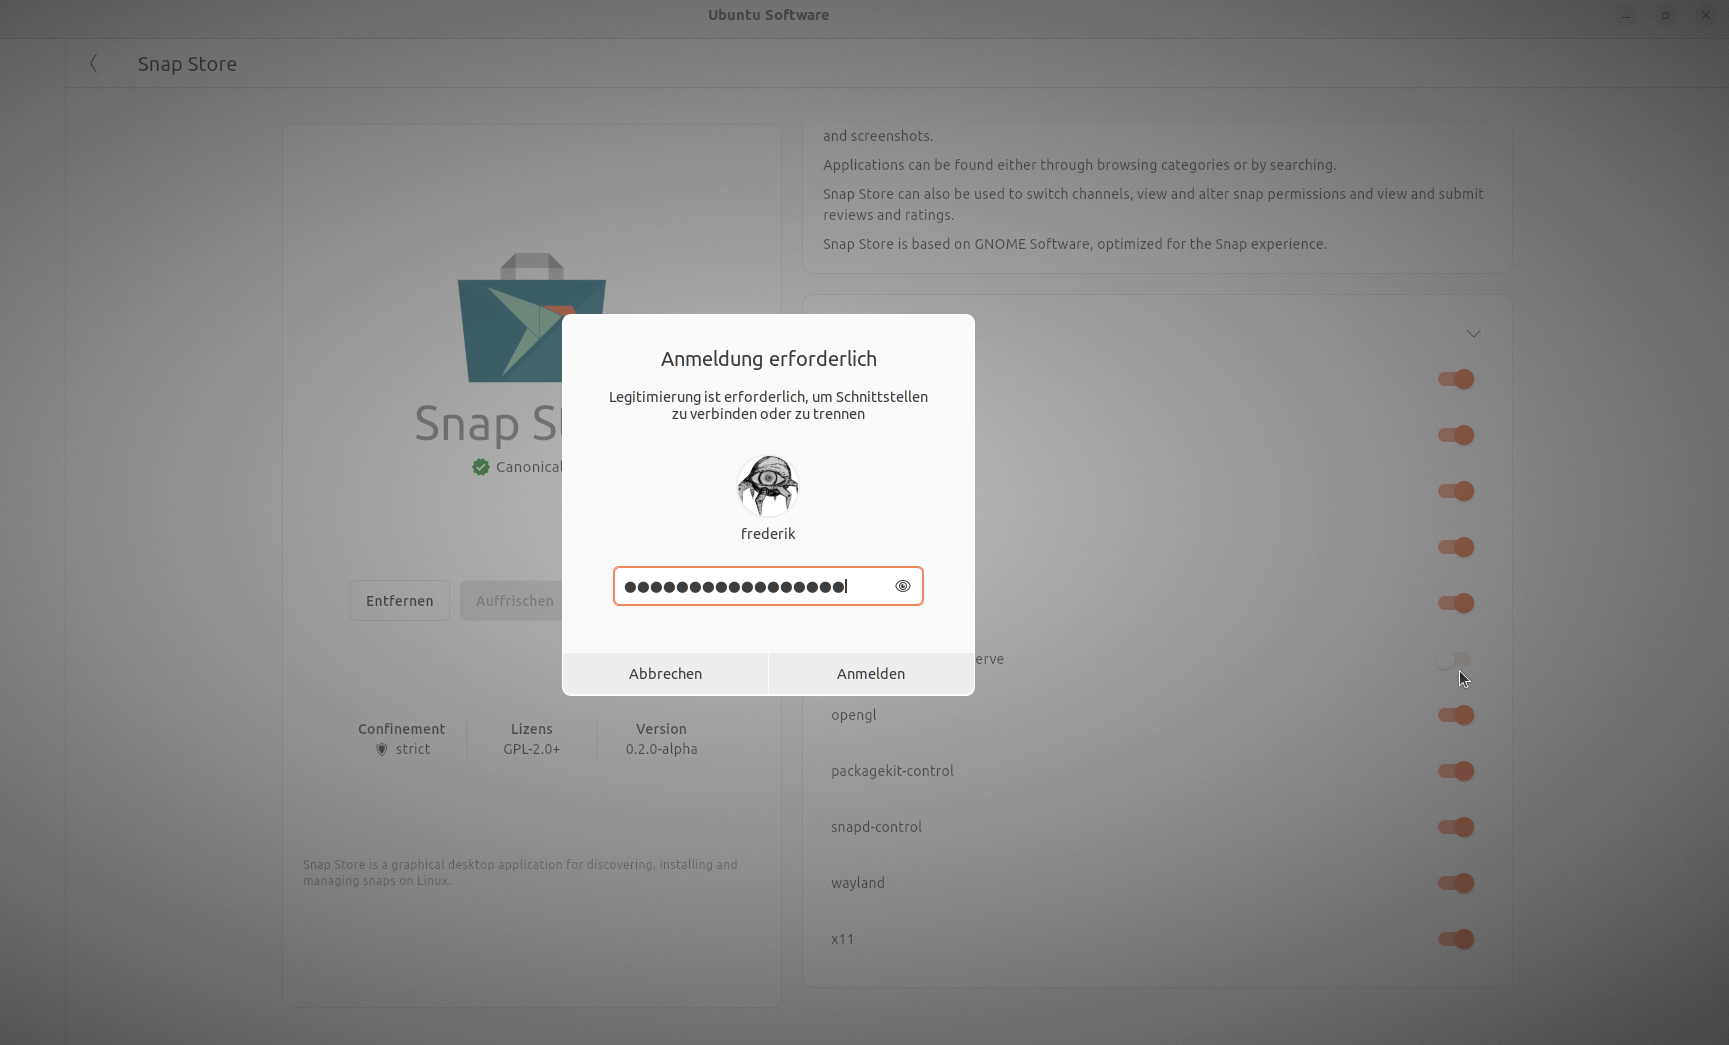Go back with the header arrow

pyautogui.click(x=93, y=64)
